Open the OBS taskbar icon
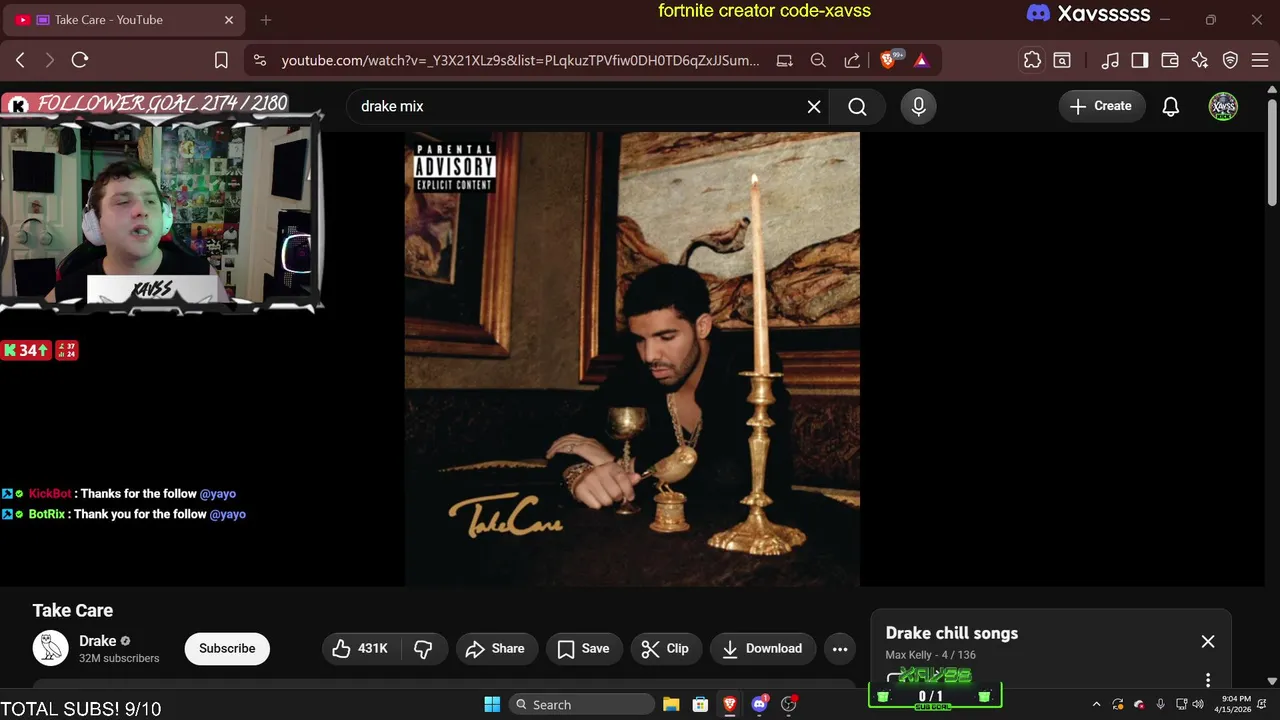The image size is (1280, 720). click(x=789, y=704)
